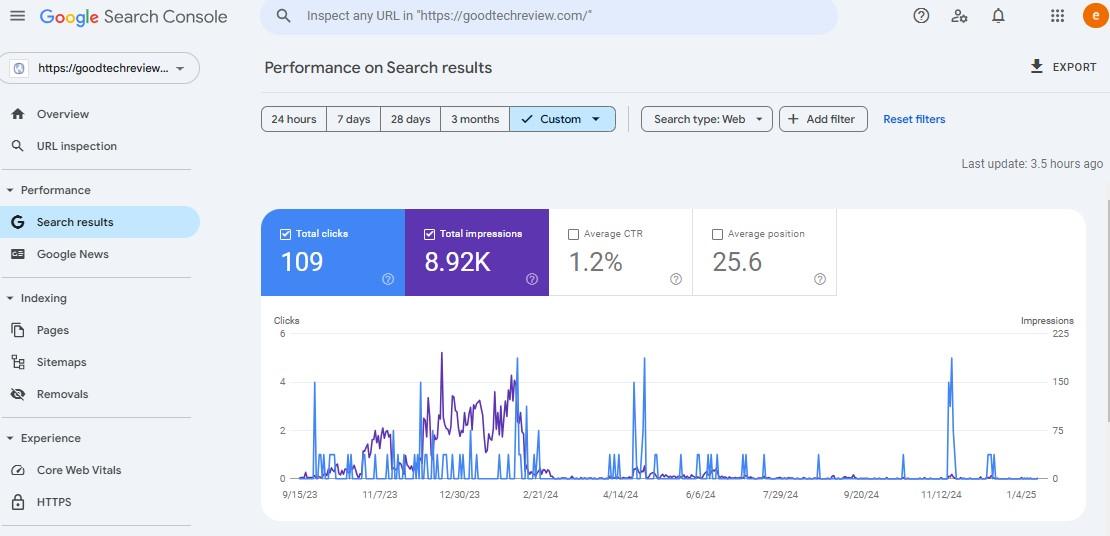
Task: Click the Overview home icon
Action: (18, 114)
